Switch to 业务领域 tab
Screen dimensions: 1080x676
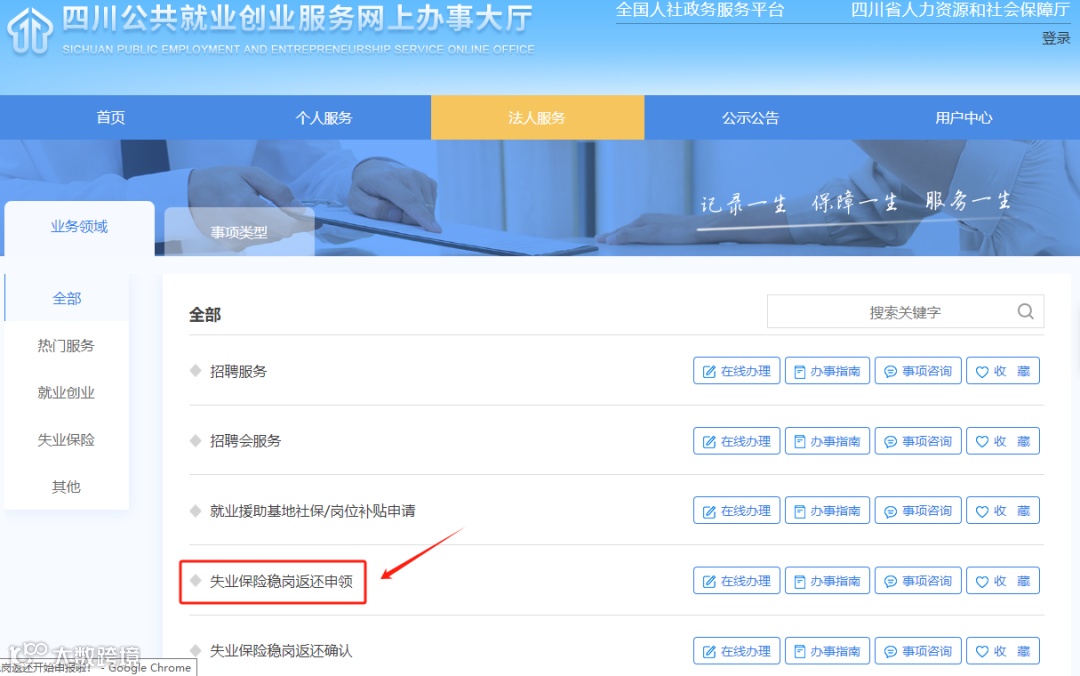(x=79, y=227)
